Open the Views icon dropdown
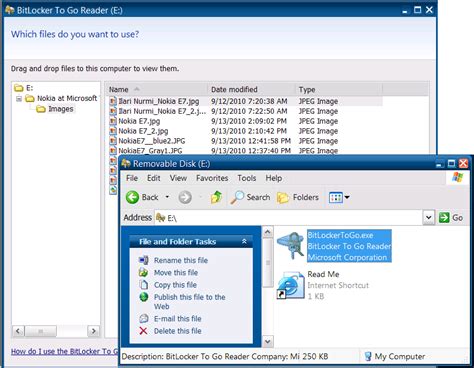Viewport: 474px width, 368px height. click(x=339, y=197)
